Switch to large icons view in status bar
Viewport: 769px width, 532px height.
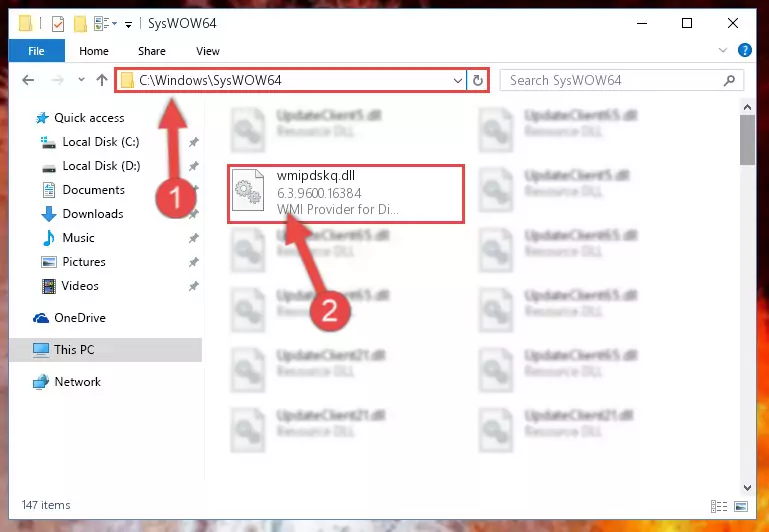point(741,507)
